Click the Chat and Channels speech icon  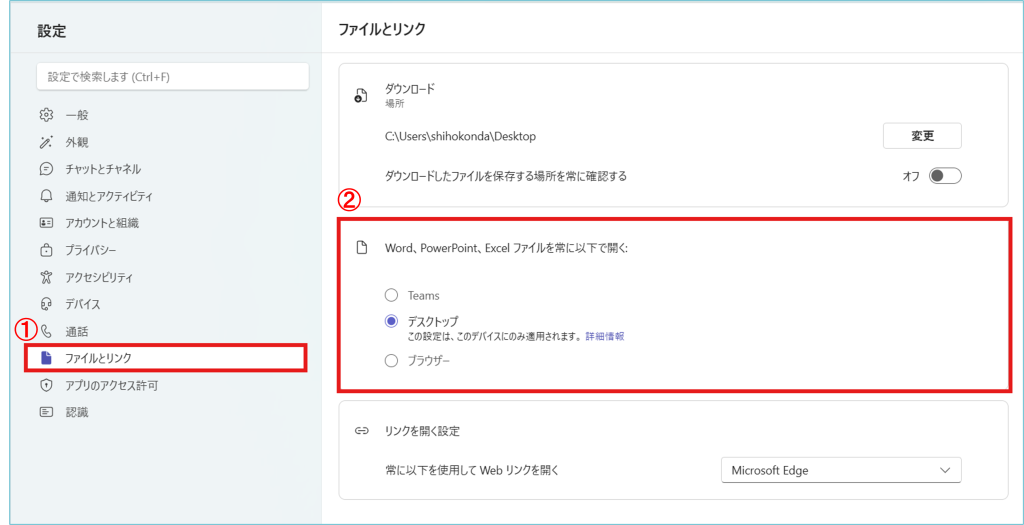[x=45, y=169]
